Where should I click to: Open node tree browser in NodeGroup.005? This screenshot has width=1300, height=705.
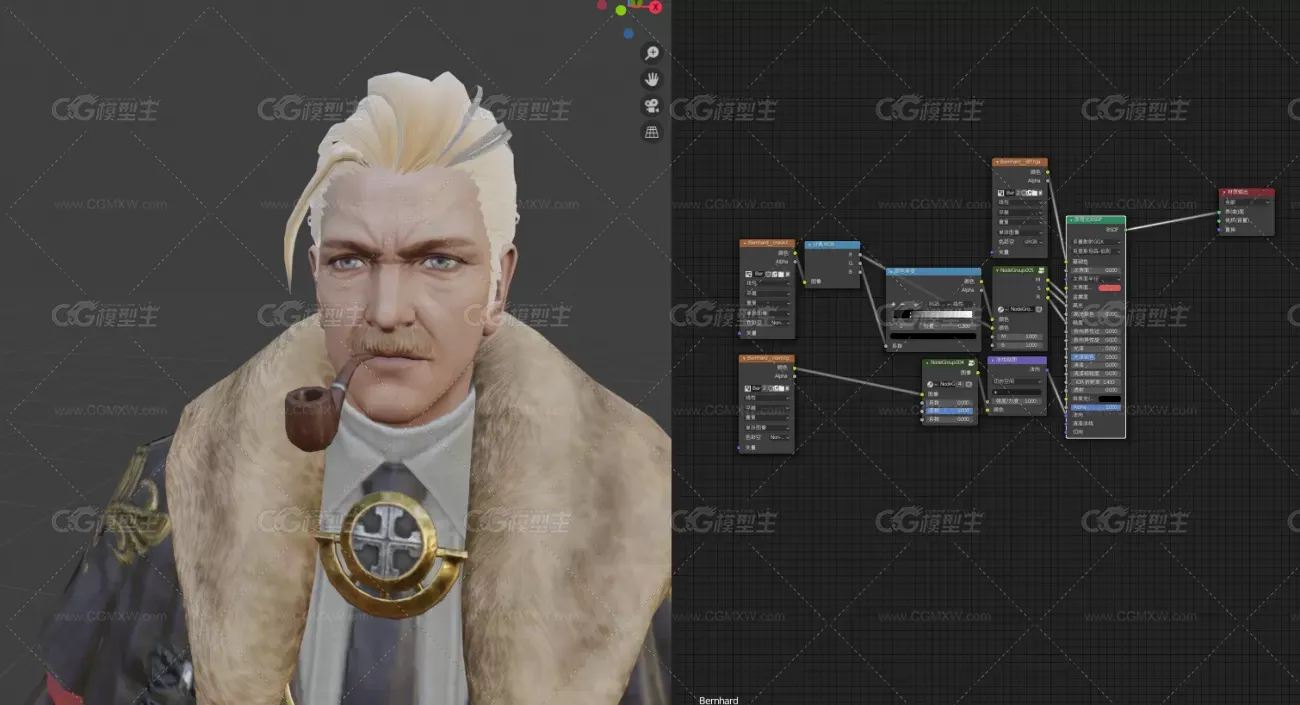click(1001, 310)
